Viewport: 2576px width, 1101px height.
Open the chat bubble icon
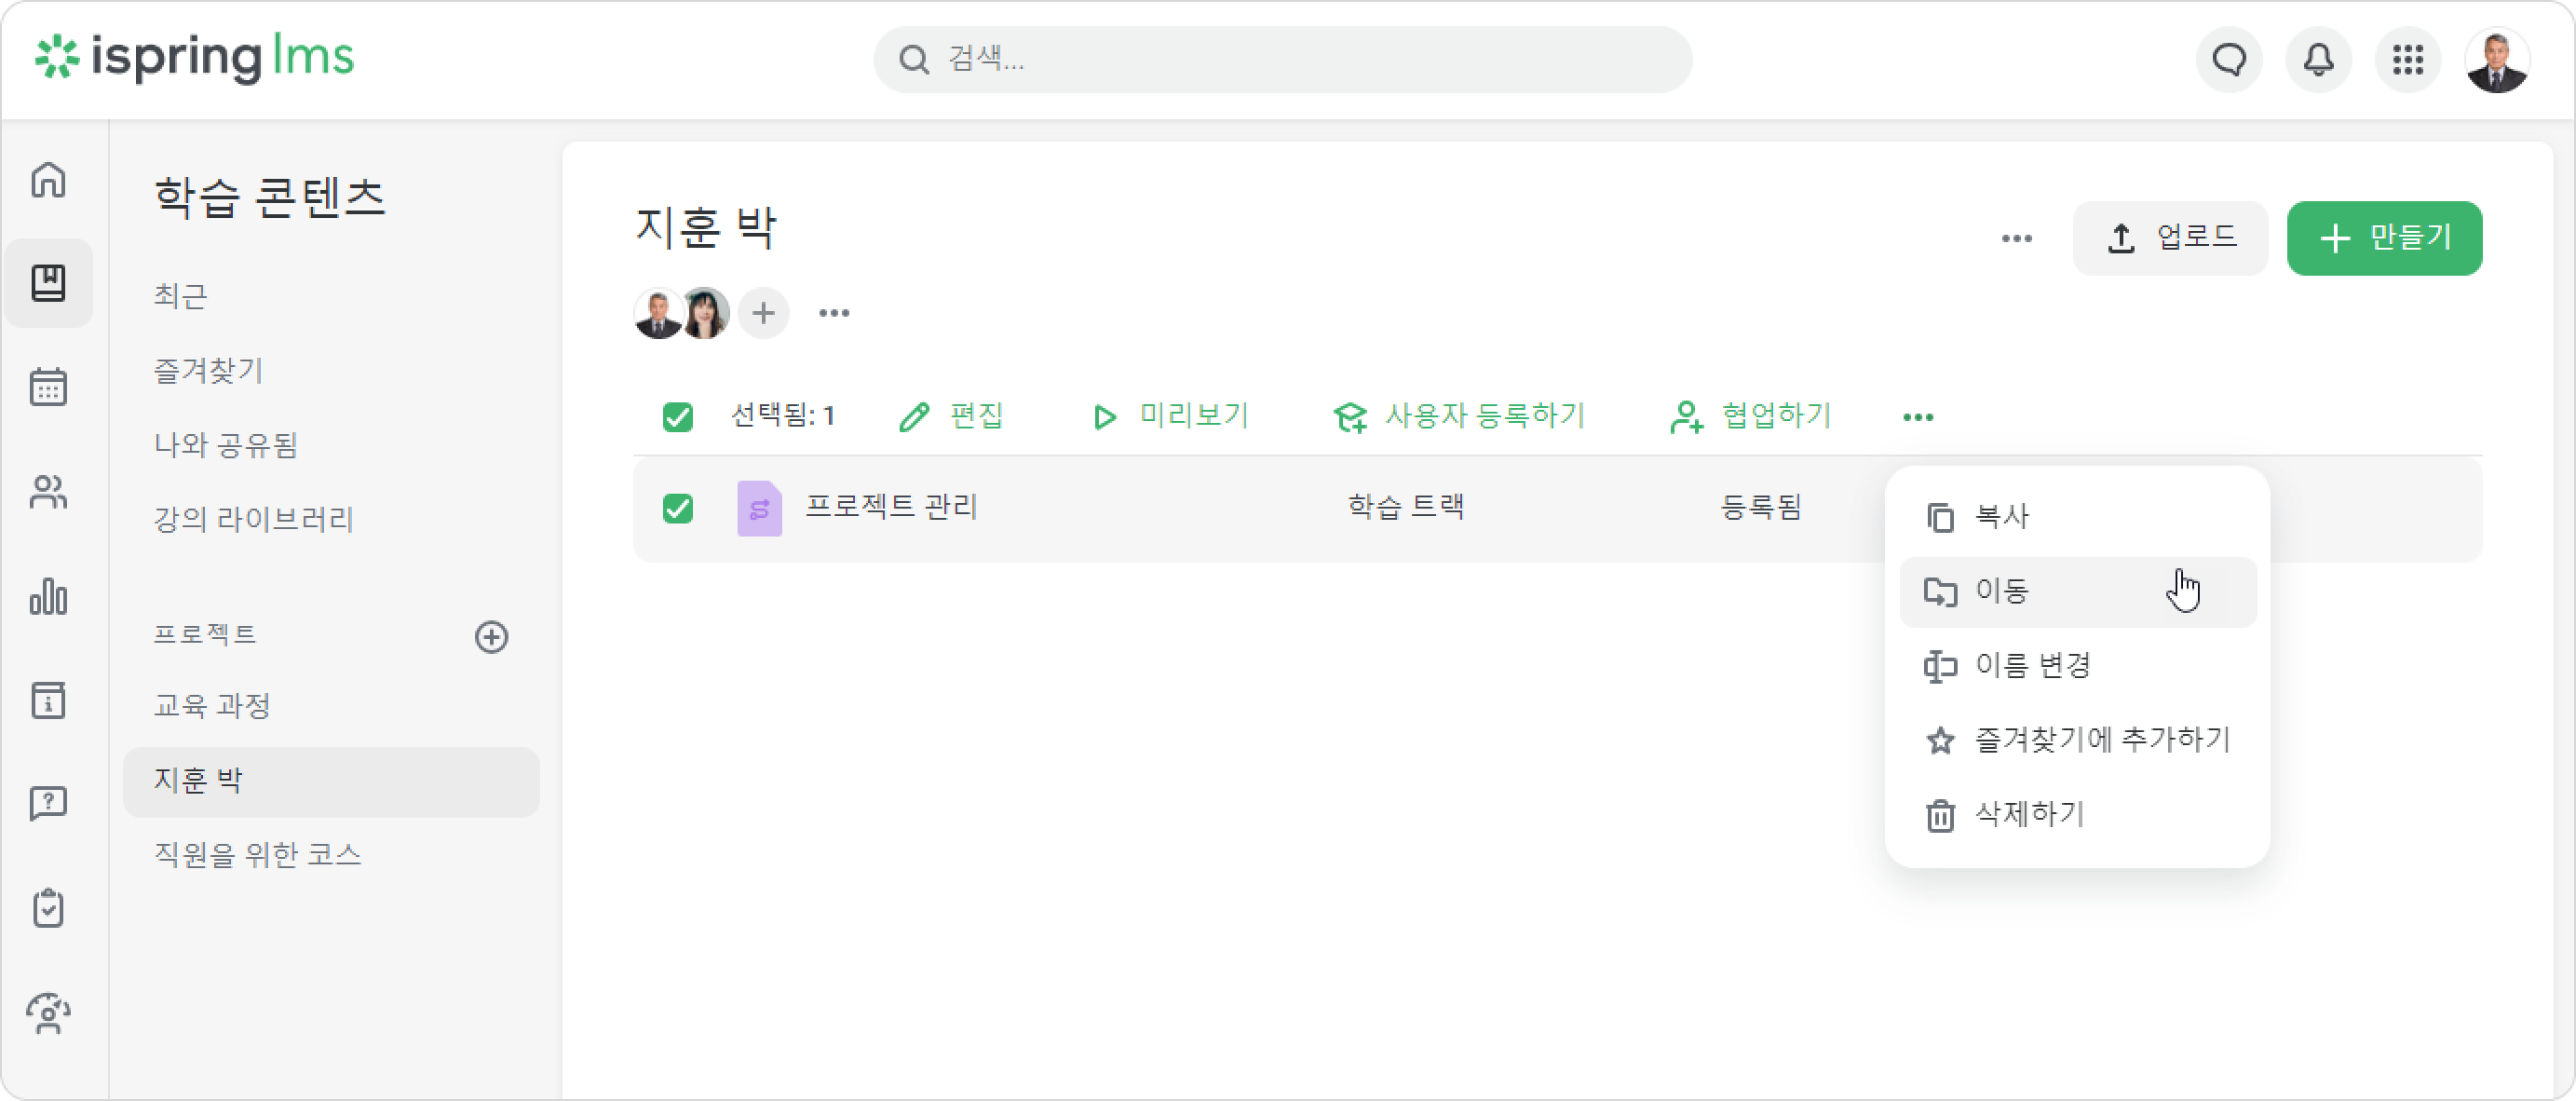pyautogui.click(x=2229, y=60)
